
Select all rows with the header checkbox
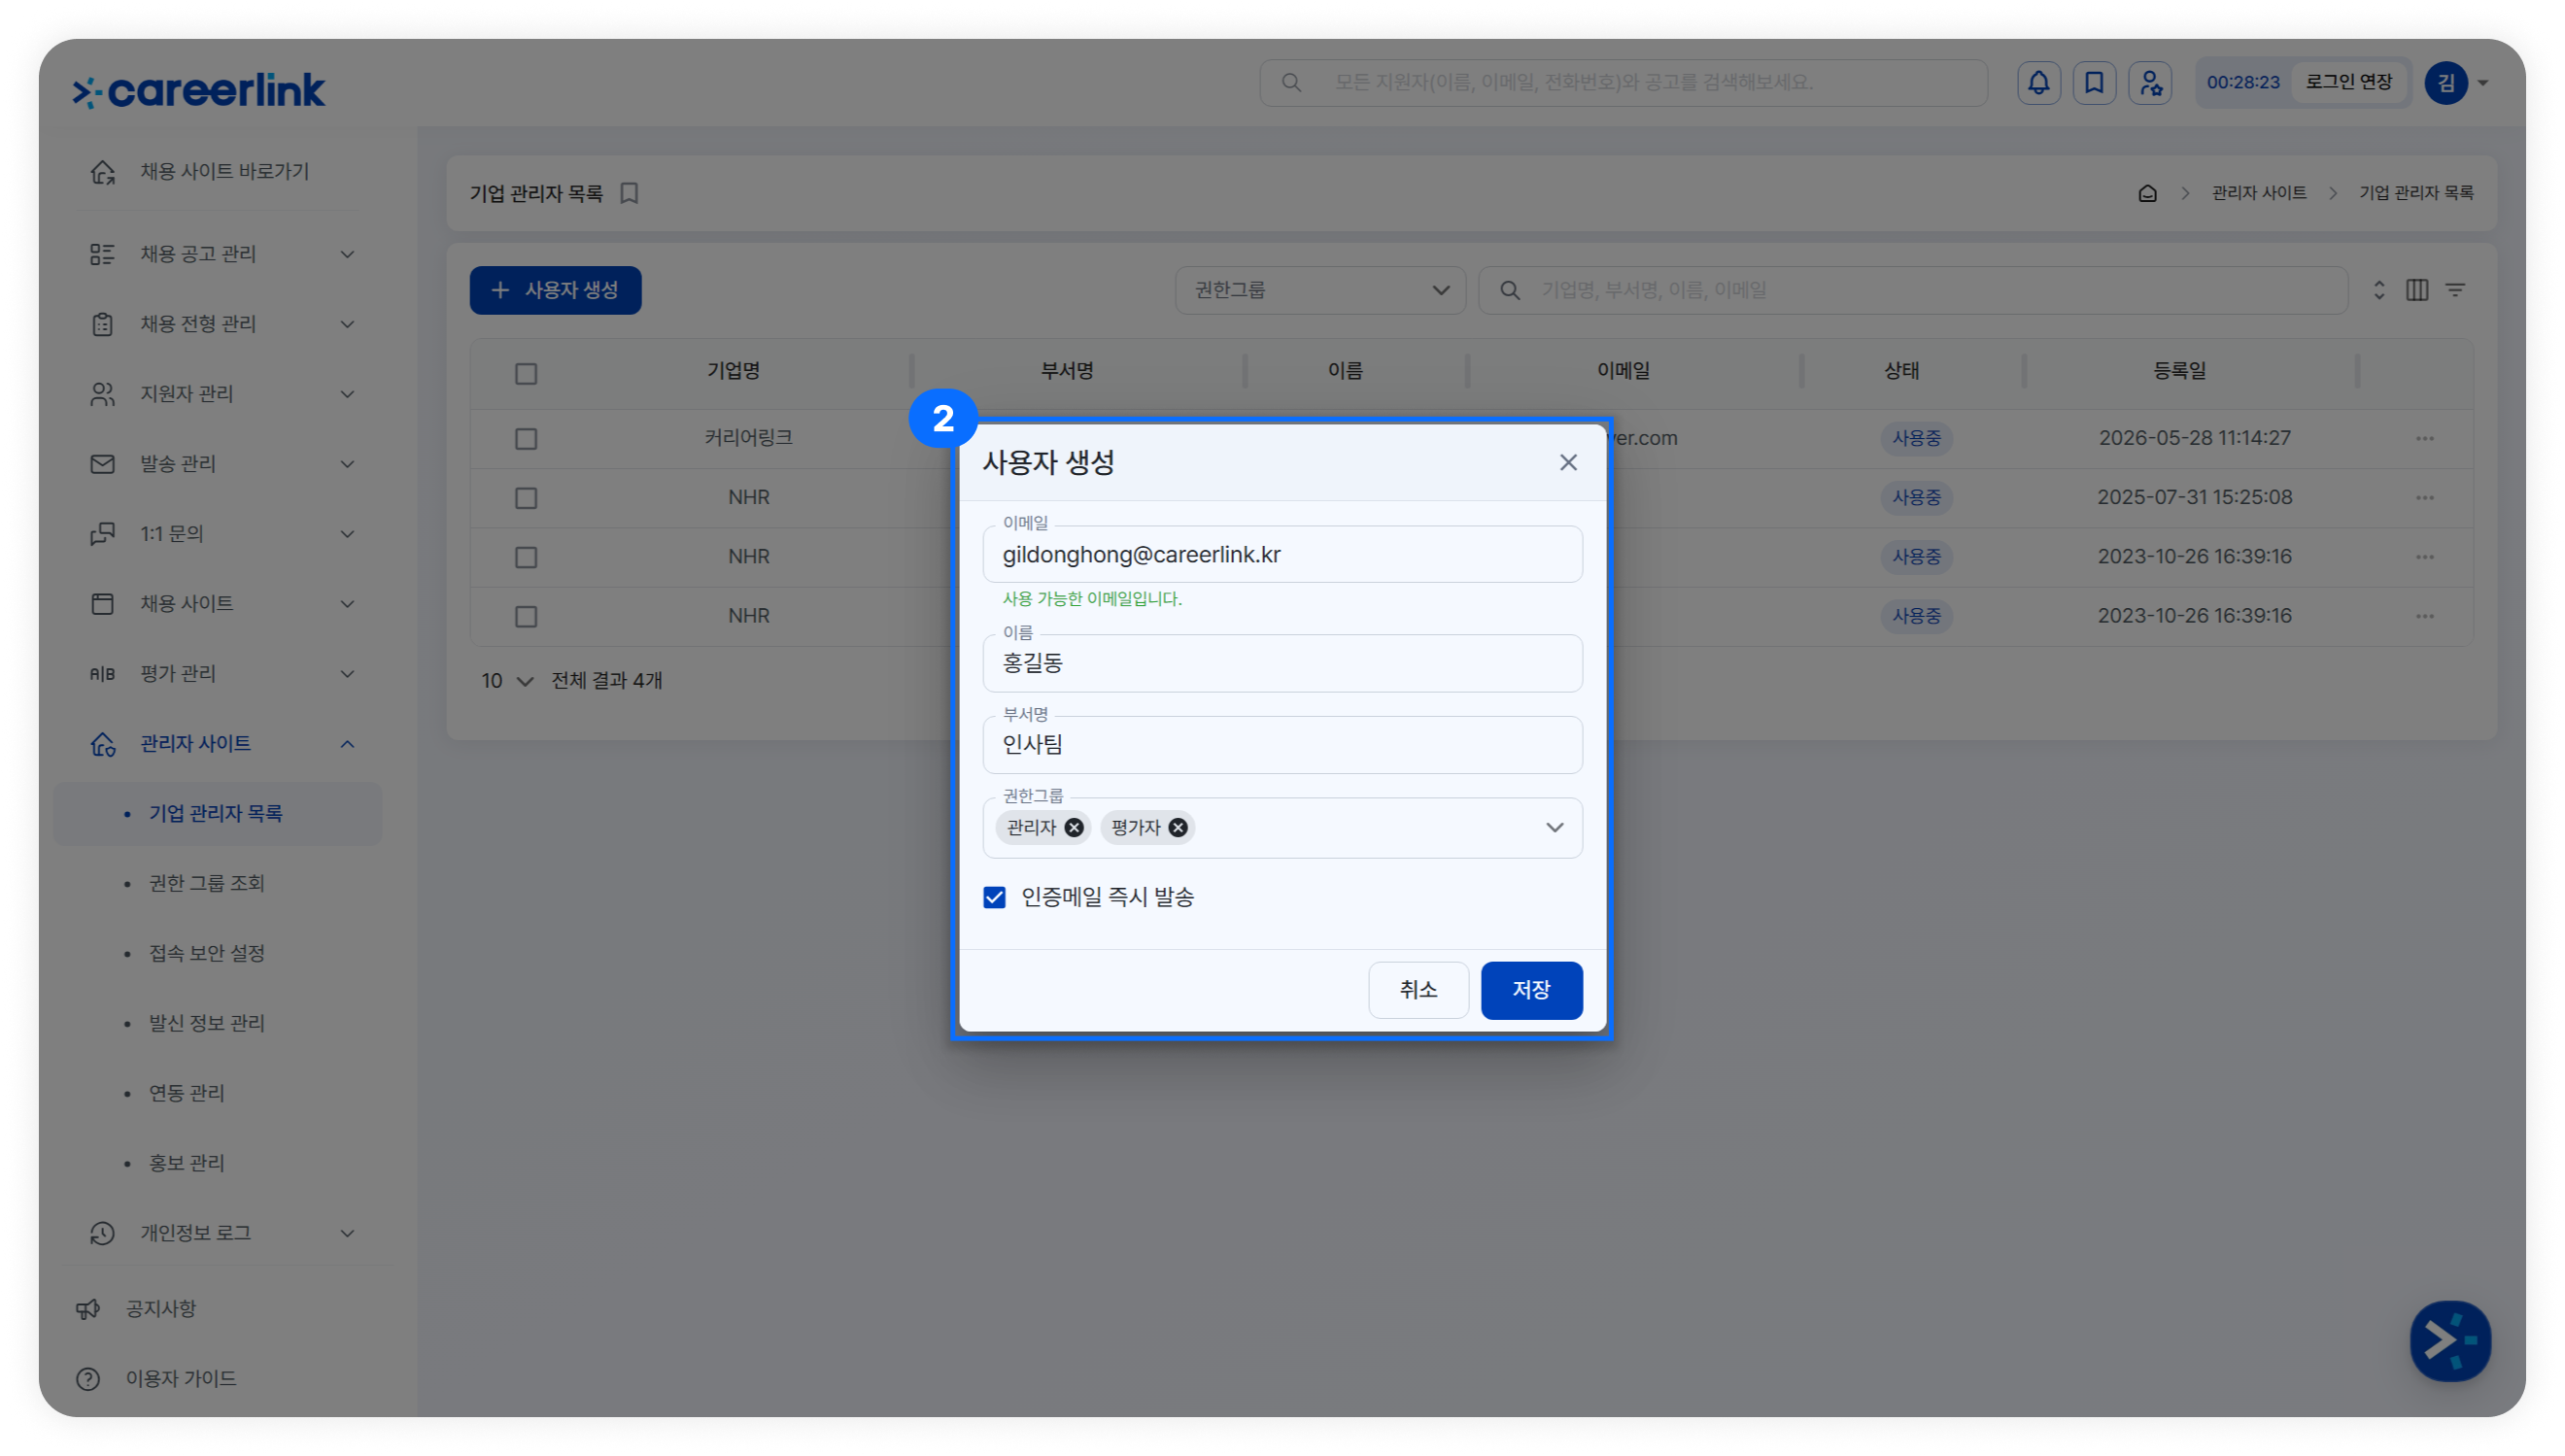coord(526,374)
